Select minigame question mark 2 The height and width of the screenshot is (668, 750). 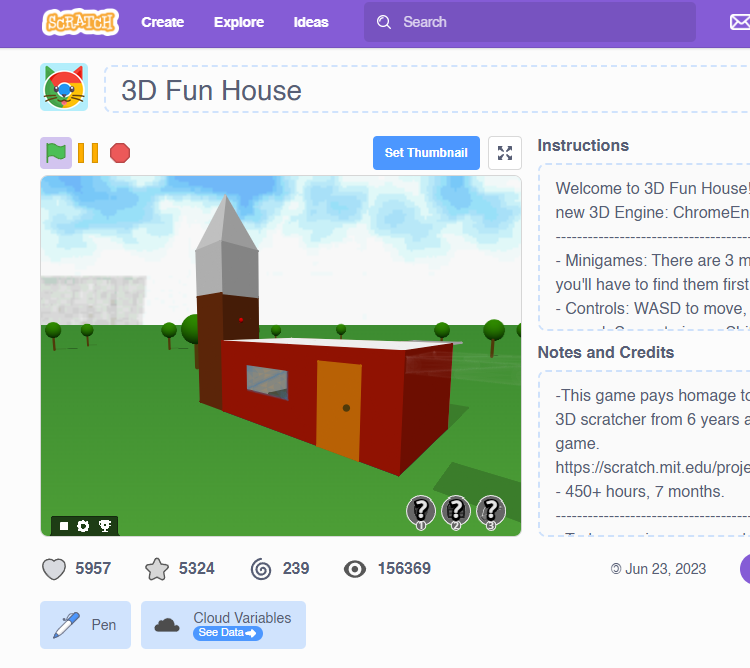(456, 512)
